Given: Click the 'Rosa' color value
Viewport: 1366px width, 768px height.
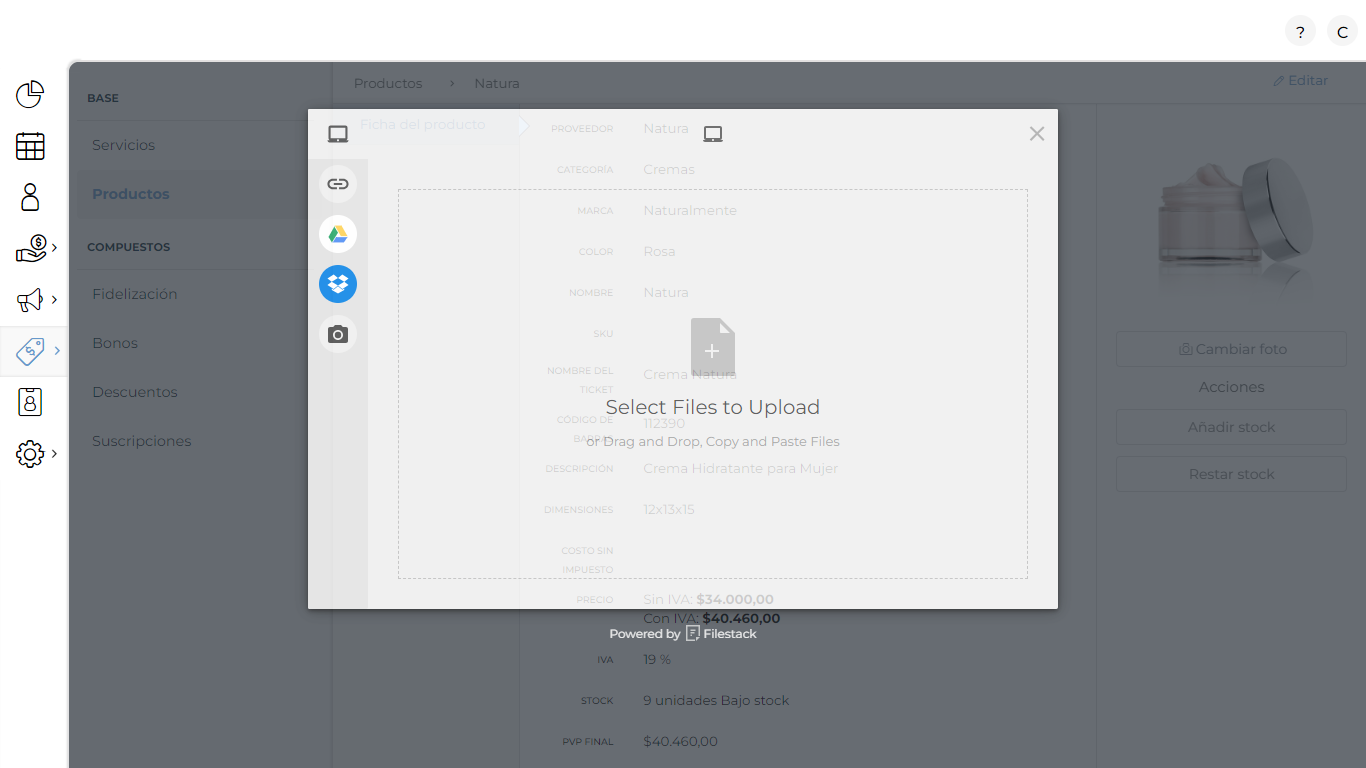Looking at the screenshot, I should 659,251.
